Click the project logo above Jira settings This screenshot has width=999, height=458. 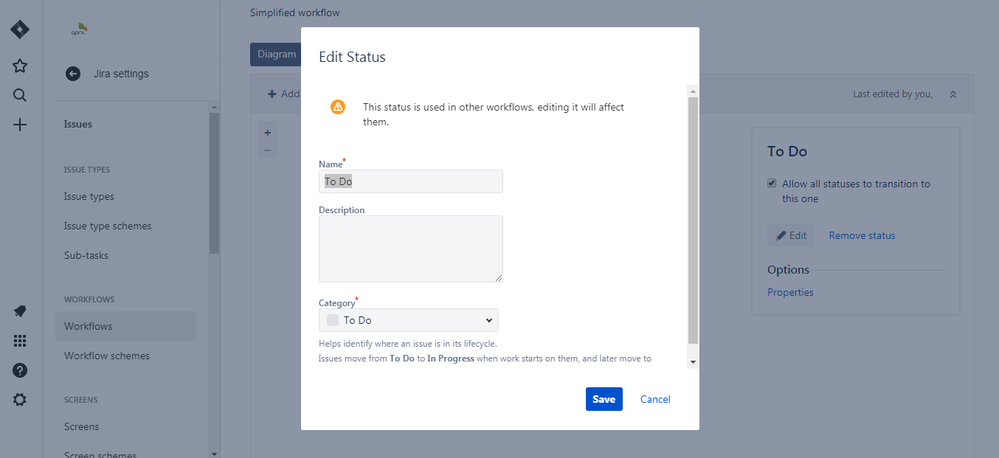pos(79,29)
